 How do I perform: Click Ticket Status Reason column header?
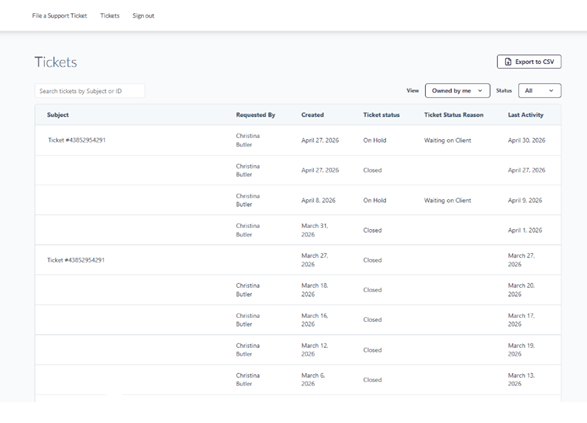454,115
